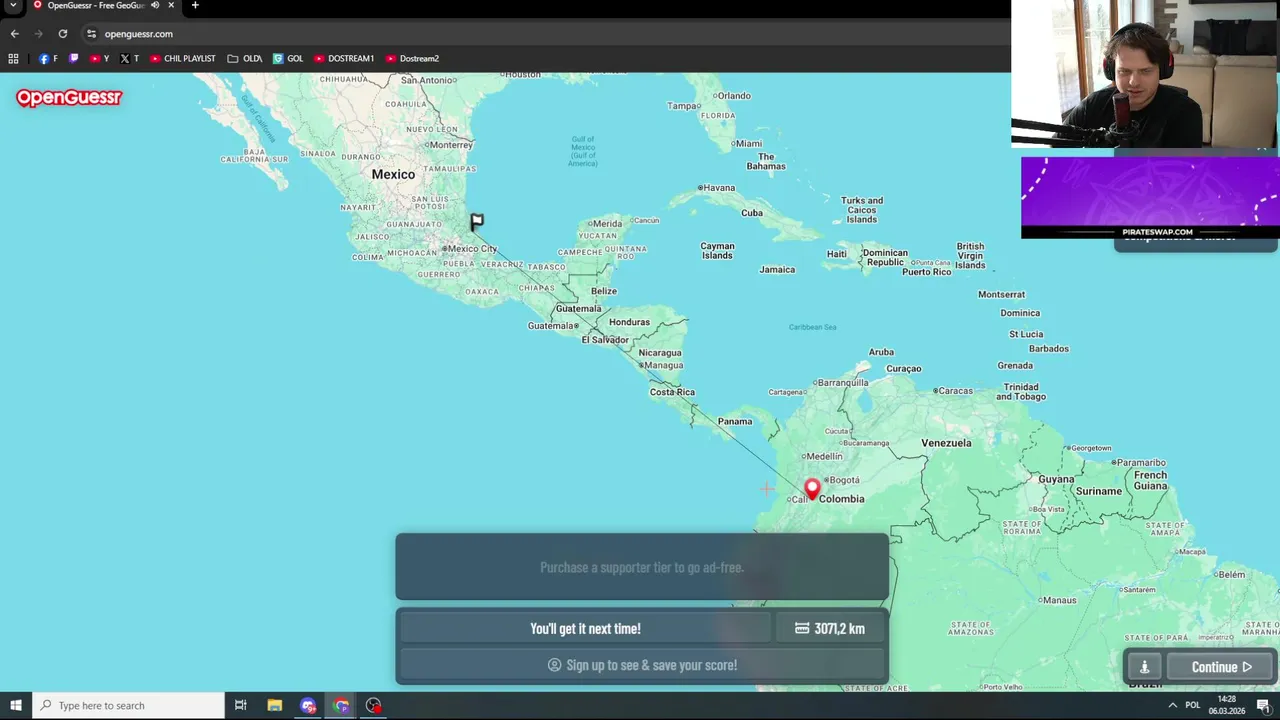Click the Guyana country label
The width and height of the screenshot is (1280, 720).
pyautogui.click(x=1056, y=480)
